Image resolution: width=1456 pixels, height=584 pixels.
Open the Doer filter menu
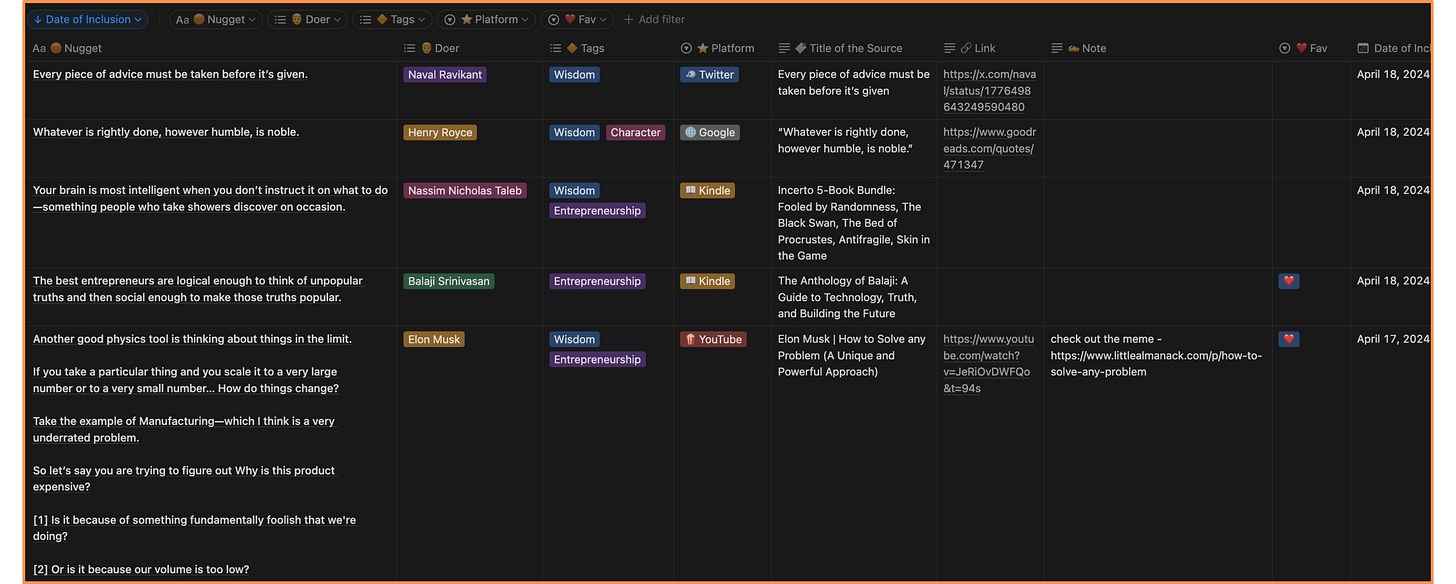307,19
